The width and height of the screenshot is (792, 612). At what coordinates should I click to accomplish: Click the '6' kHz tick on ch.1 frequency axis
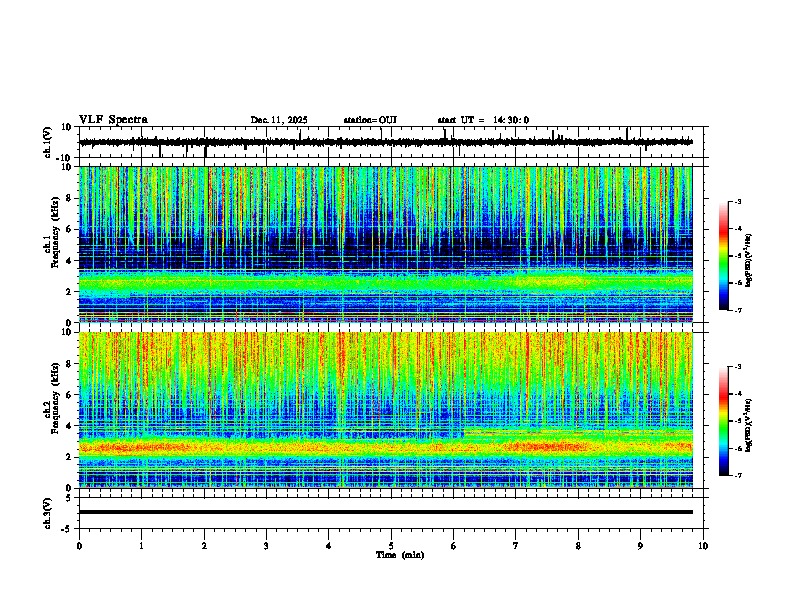coord(69,230)
